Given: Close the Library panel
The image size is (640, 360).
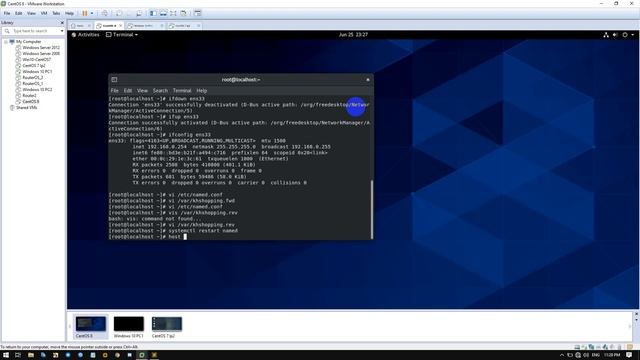Looking at the screenshot, I should coord(62,22).
